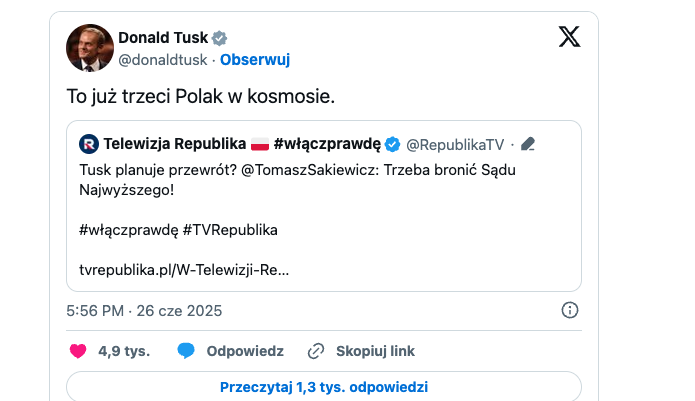
Task: Click the text "To już trzeci Polak w kosmosie."
Action: 199,97
